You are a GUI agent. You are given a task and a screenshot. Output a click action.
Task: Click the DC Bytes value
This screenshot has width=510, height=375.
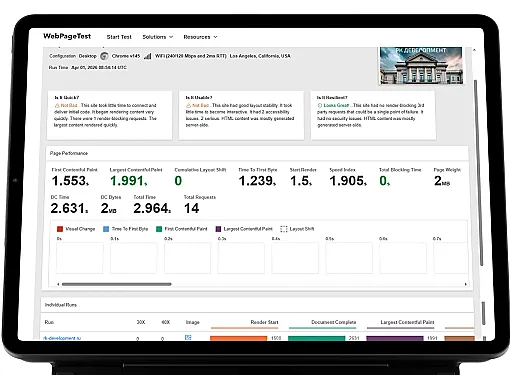109,208
